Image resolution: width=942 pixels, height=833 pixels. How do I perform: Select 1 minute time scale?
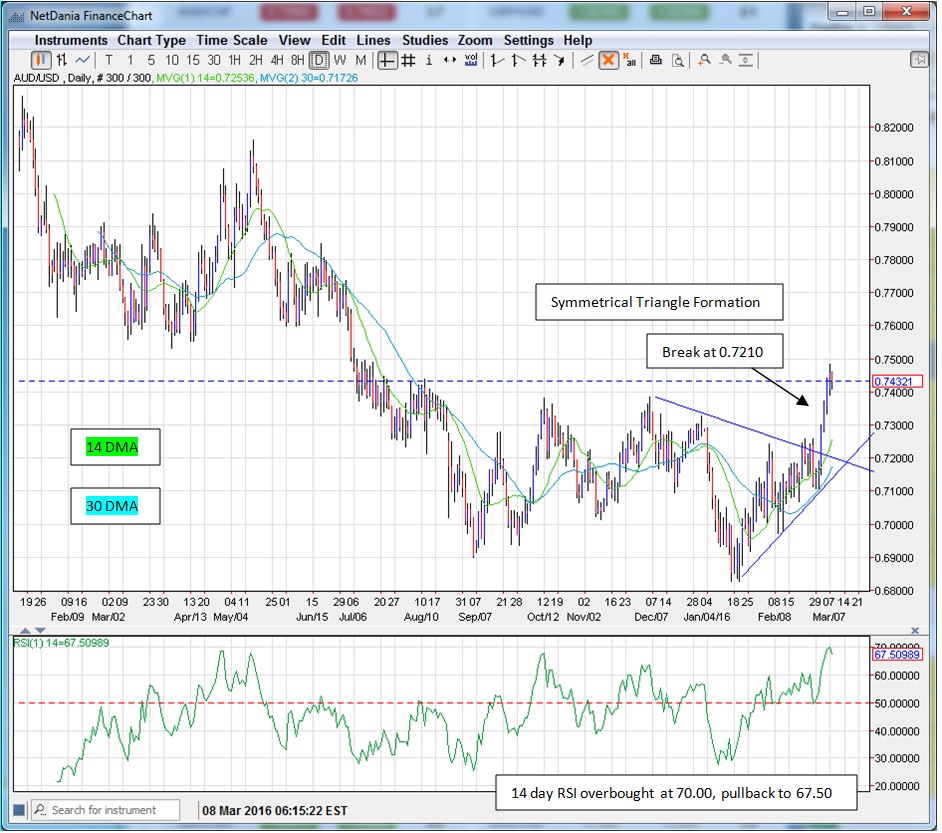(130, 60)
